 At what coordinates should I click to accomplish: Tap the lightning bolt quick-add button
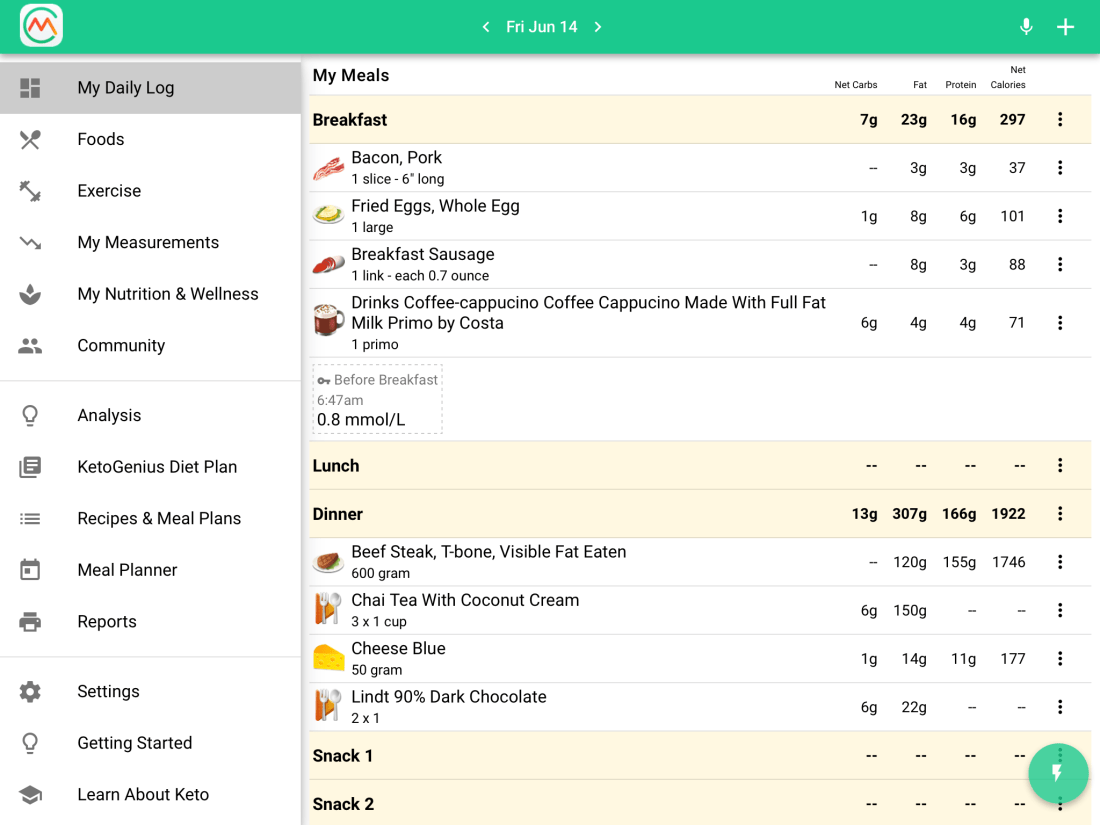[x=1058, y=773]
